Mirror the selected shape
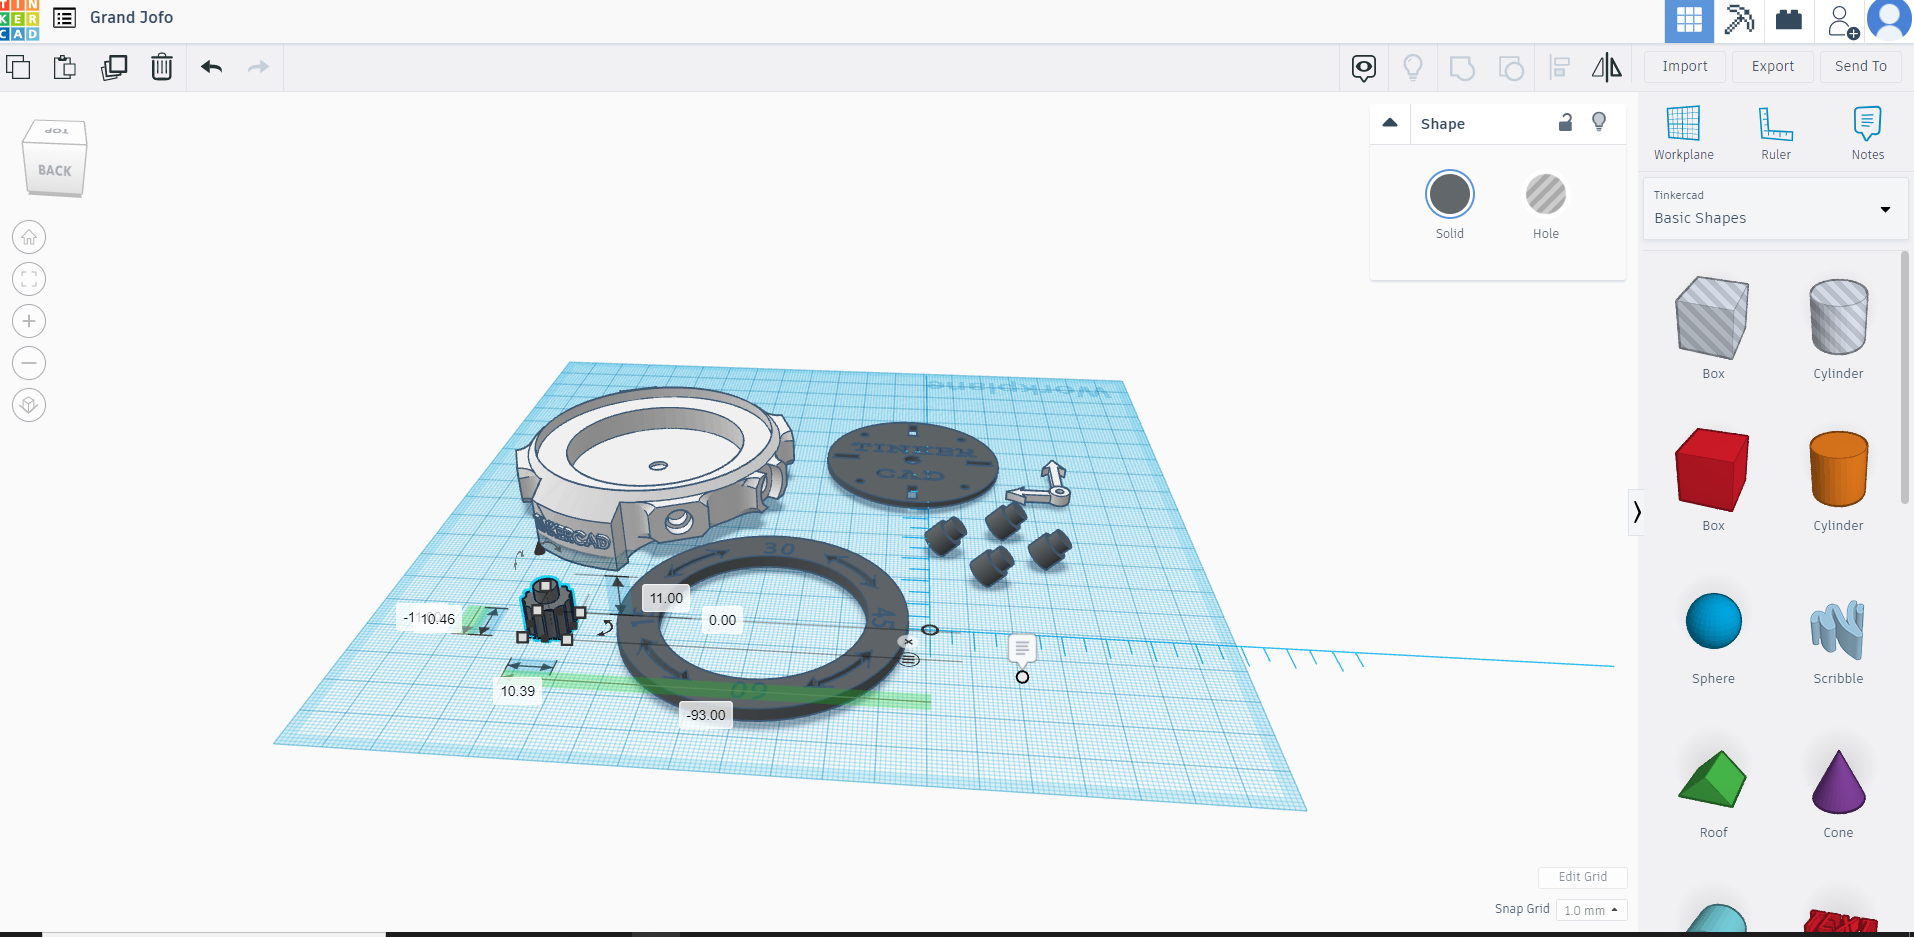The width and height of the screenshot is (1914, 937). pos(1607,67)
